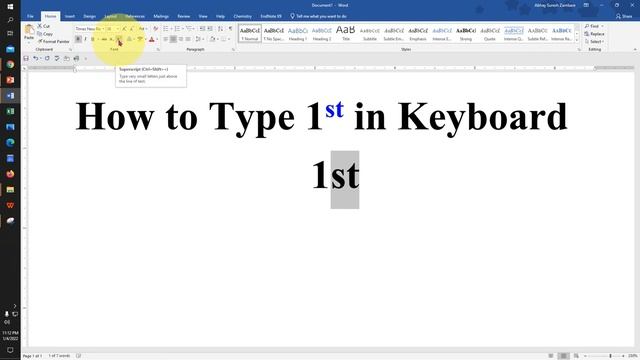Copy the selected text
This screenshot has height=360, width=640.
pos(45,34)
